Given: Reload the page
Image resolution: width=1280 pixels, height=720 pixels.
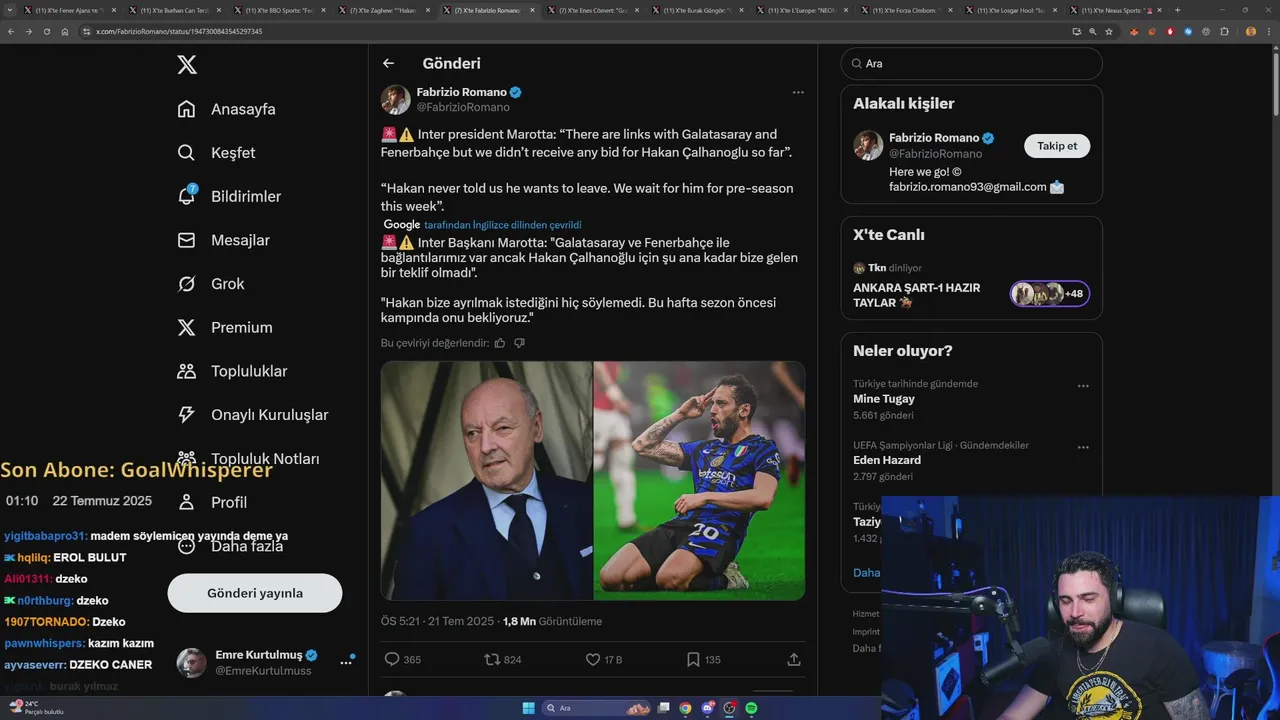Looking at the screenshot, I should click(x=47, y=31).
